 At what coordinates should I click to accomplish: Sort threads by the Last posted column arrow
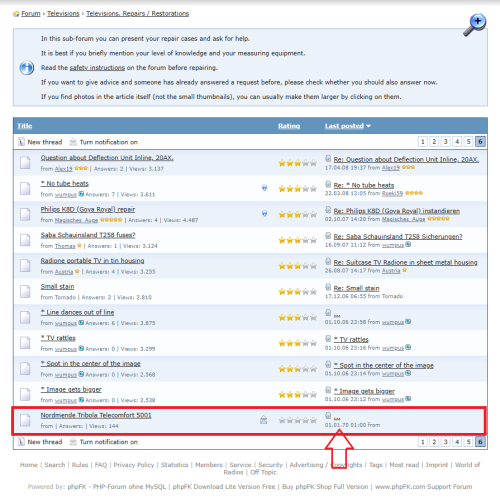pos(368,126)
